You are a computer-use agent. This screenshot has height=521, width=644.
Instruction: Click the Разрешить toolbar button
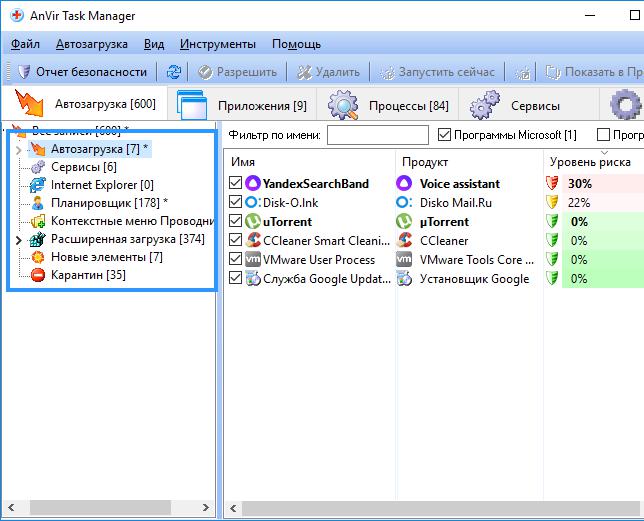[237, 72]
